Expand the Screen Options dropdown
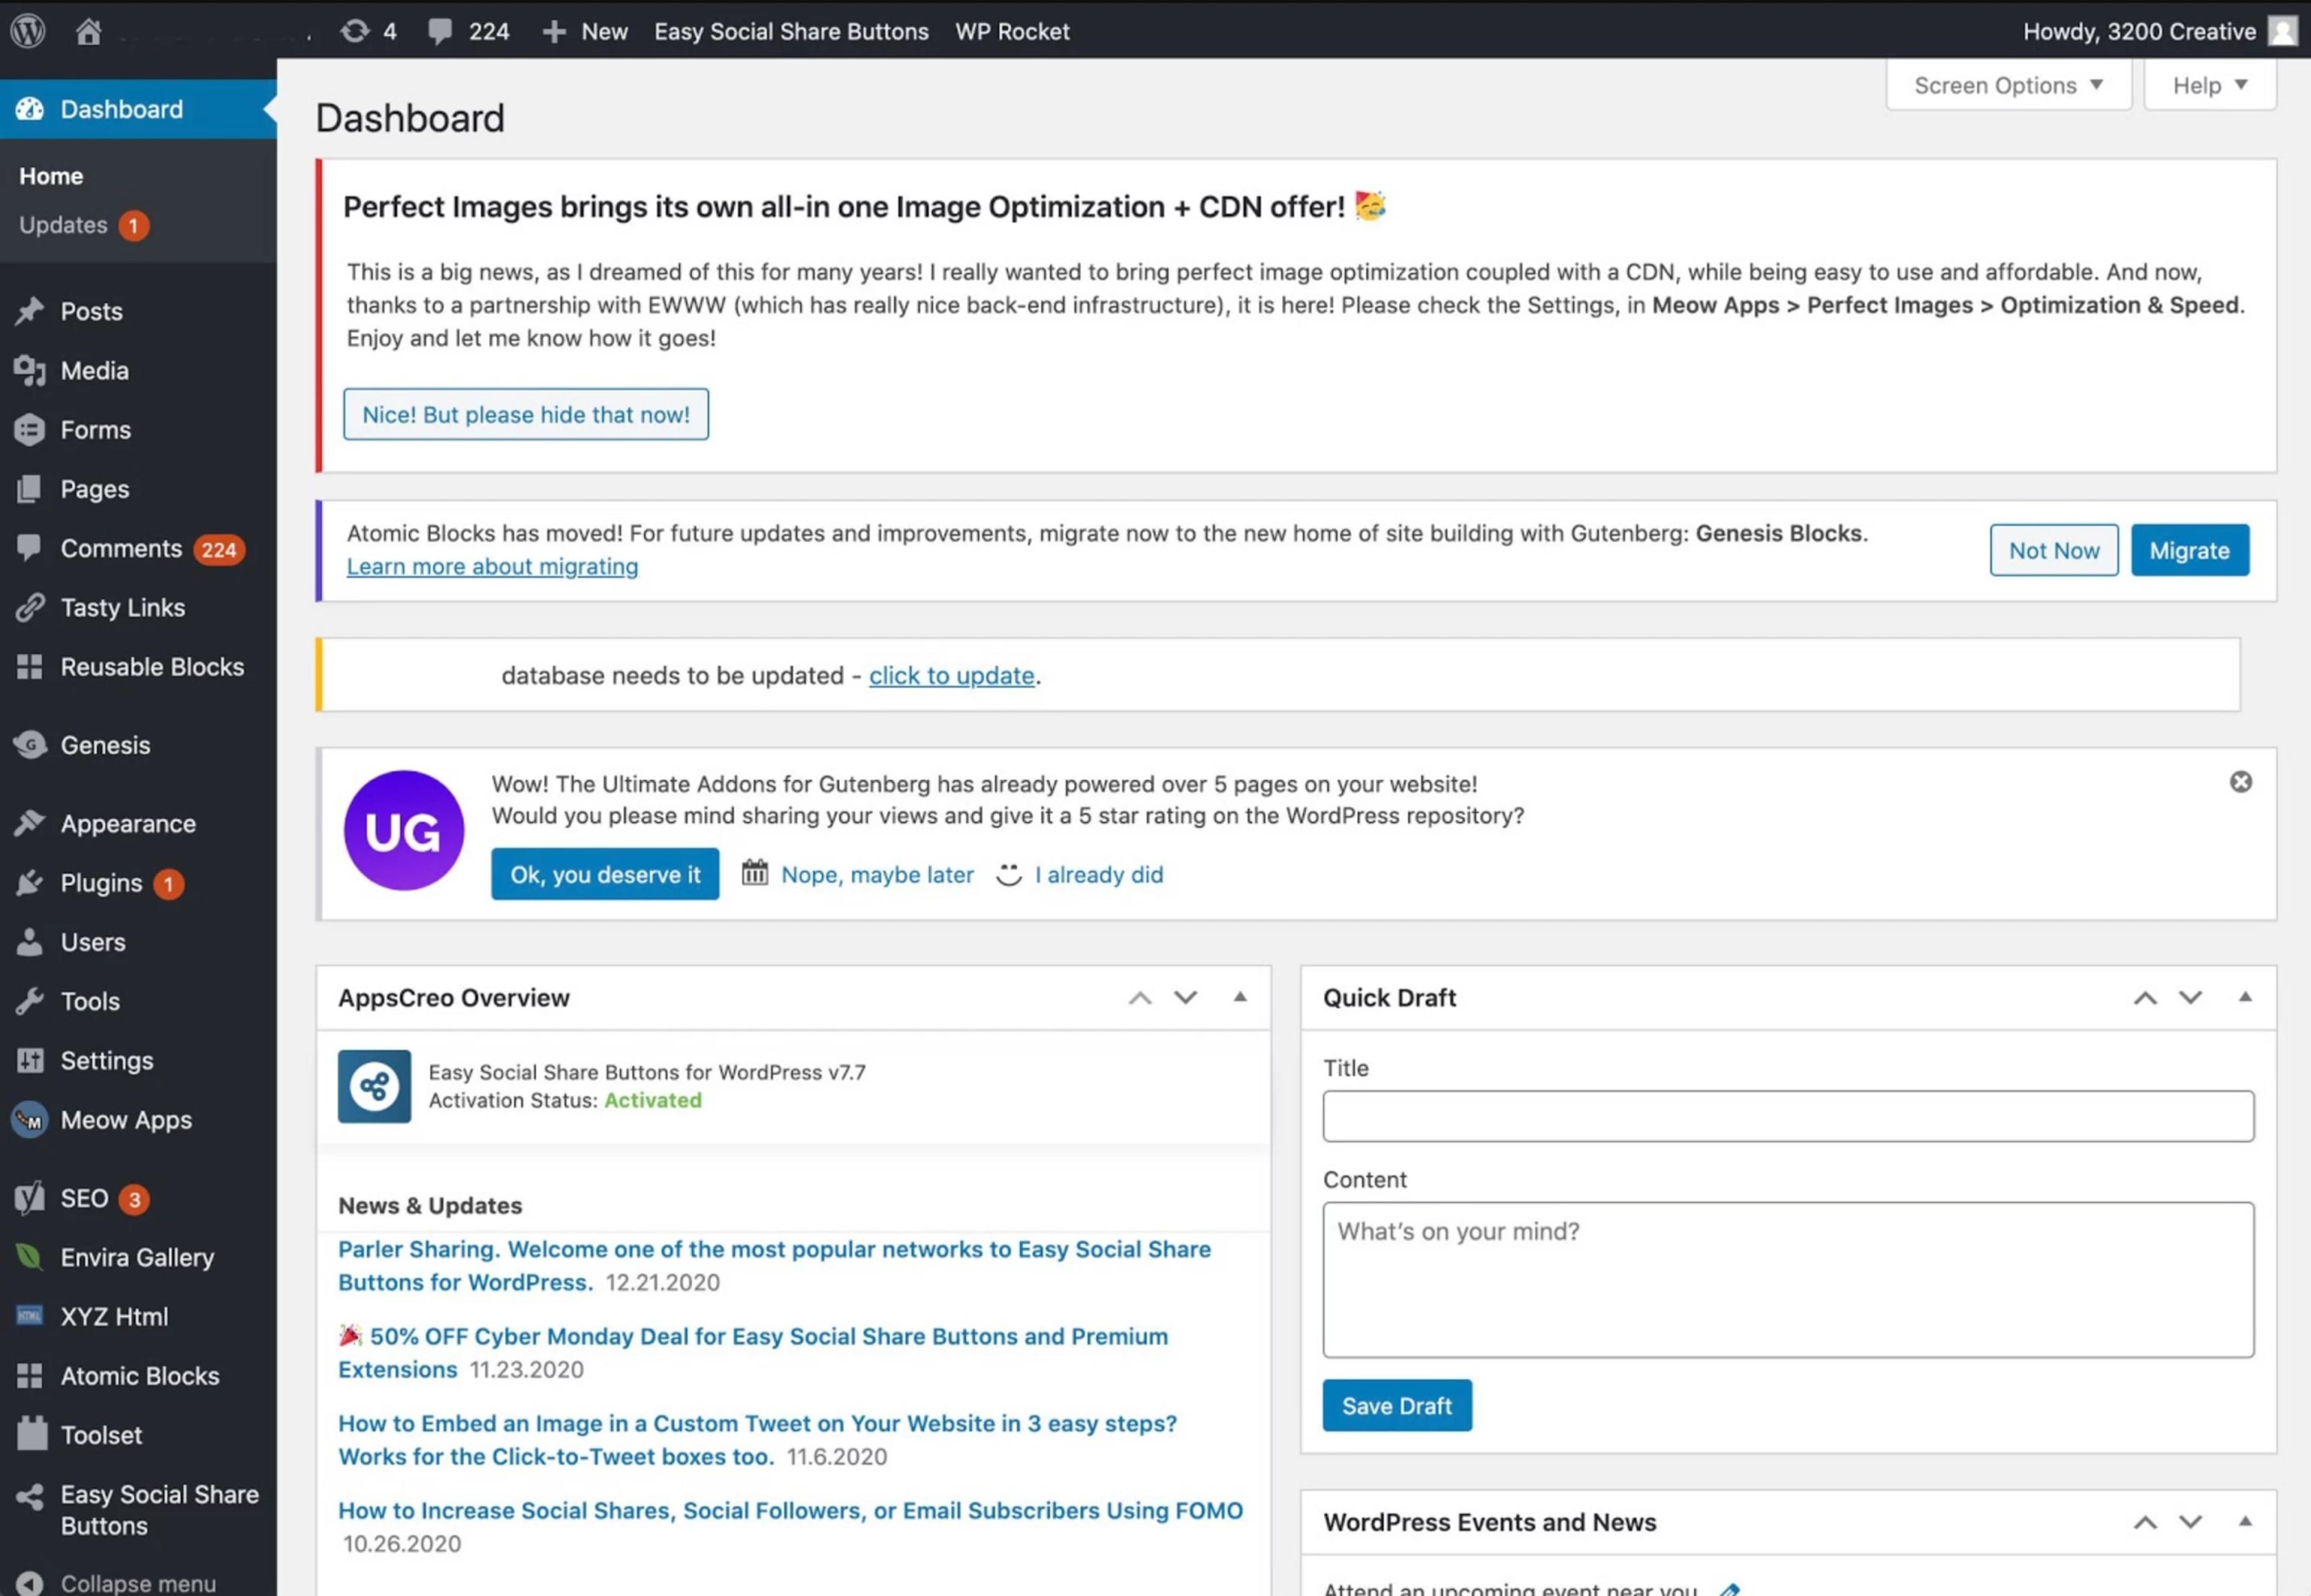The height and width of the screenshot is (1596, 2311). click(2008, 85)
